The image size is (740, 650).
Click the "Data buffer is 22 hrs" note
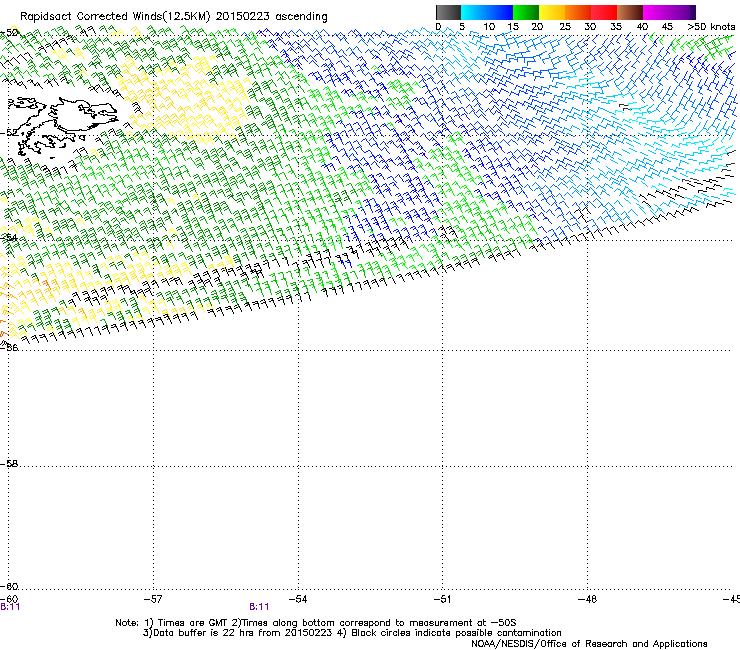point(205,633)
